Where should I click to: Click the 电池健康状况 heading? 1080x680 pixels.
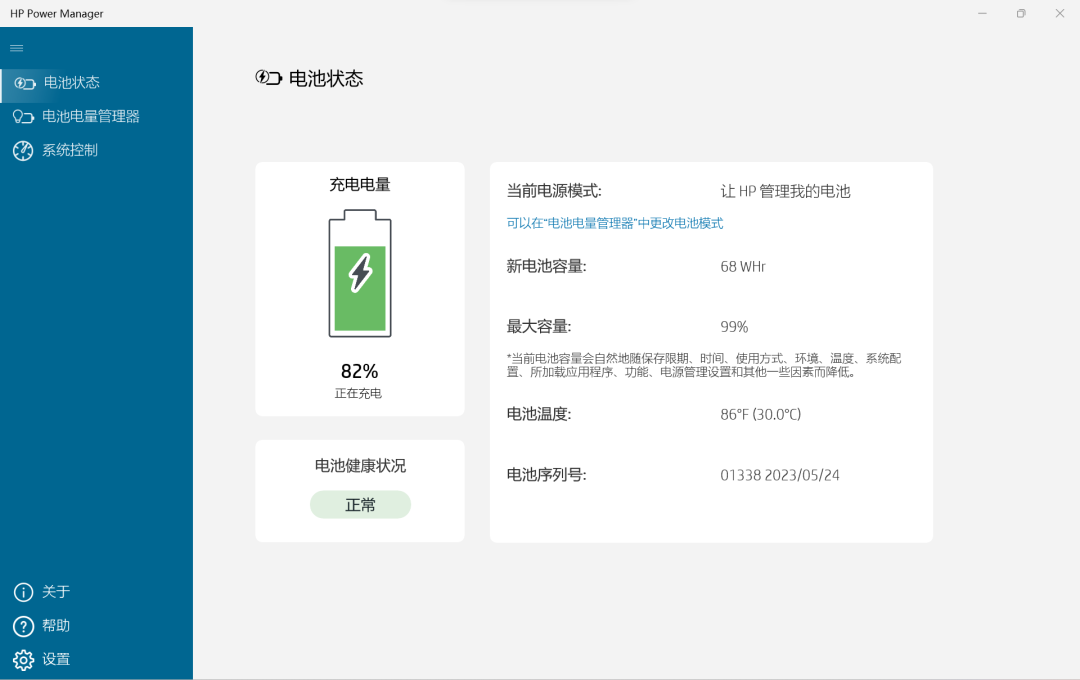pos(360,466)
